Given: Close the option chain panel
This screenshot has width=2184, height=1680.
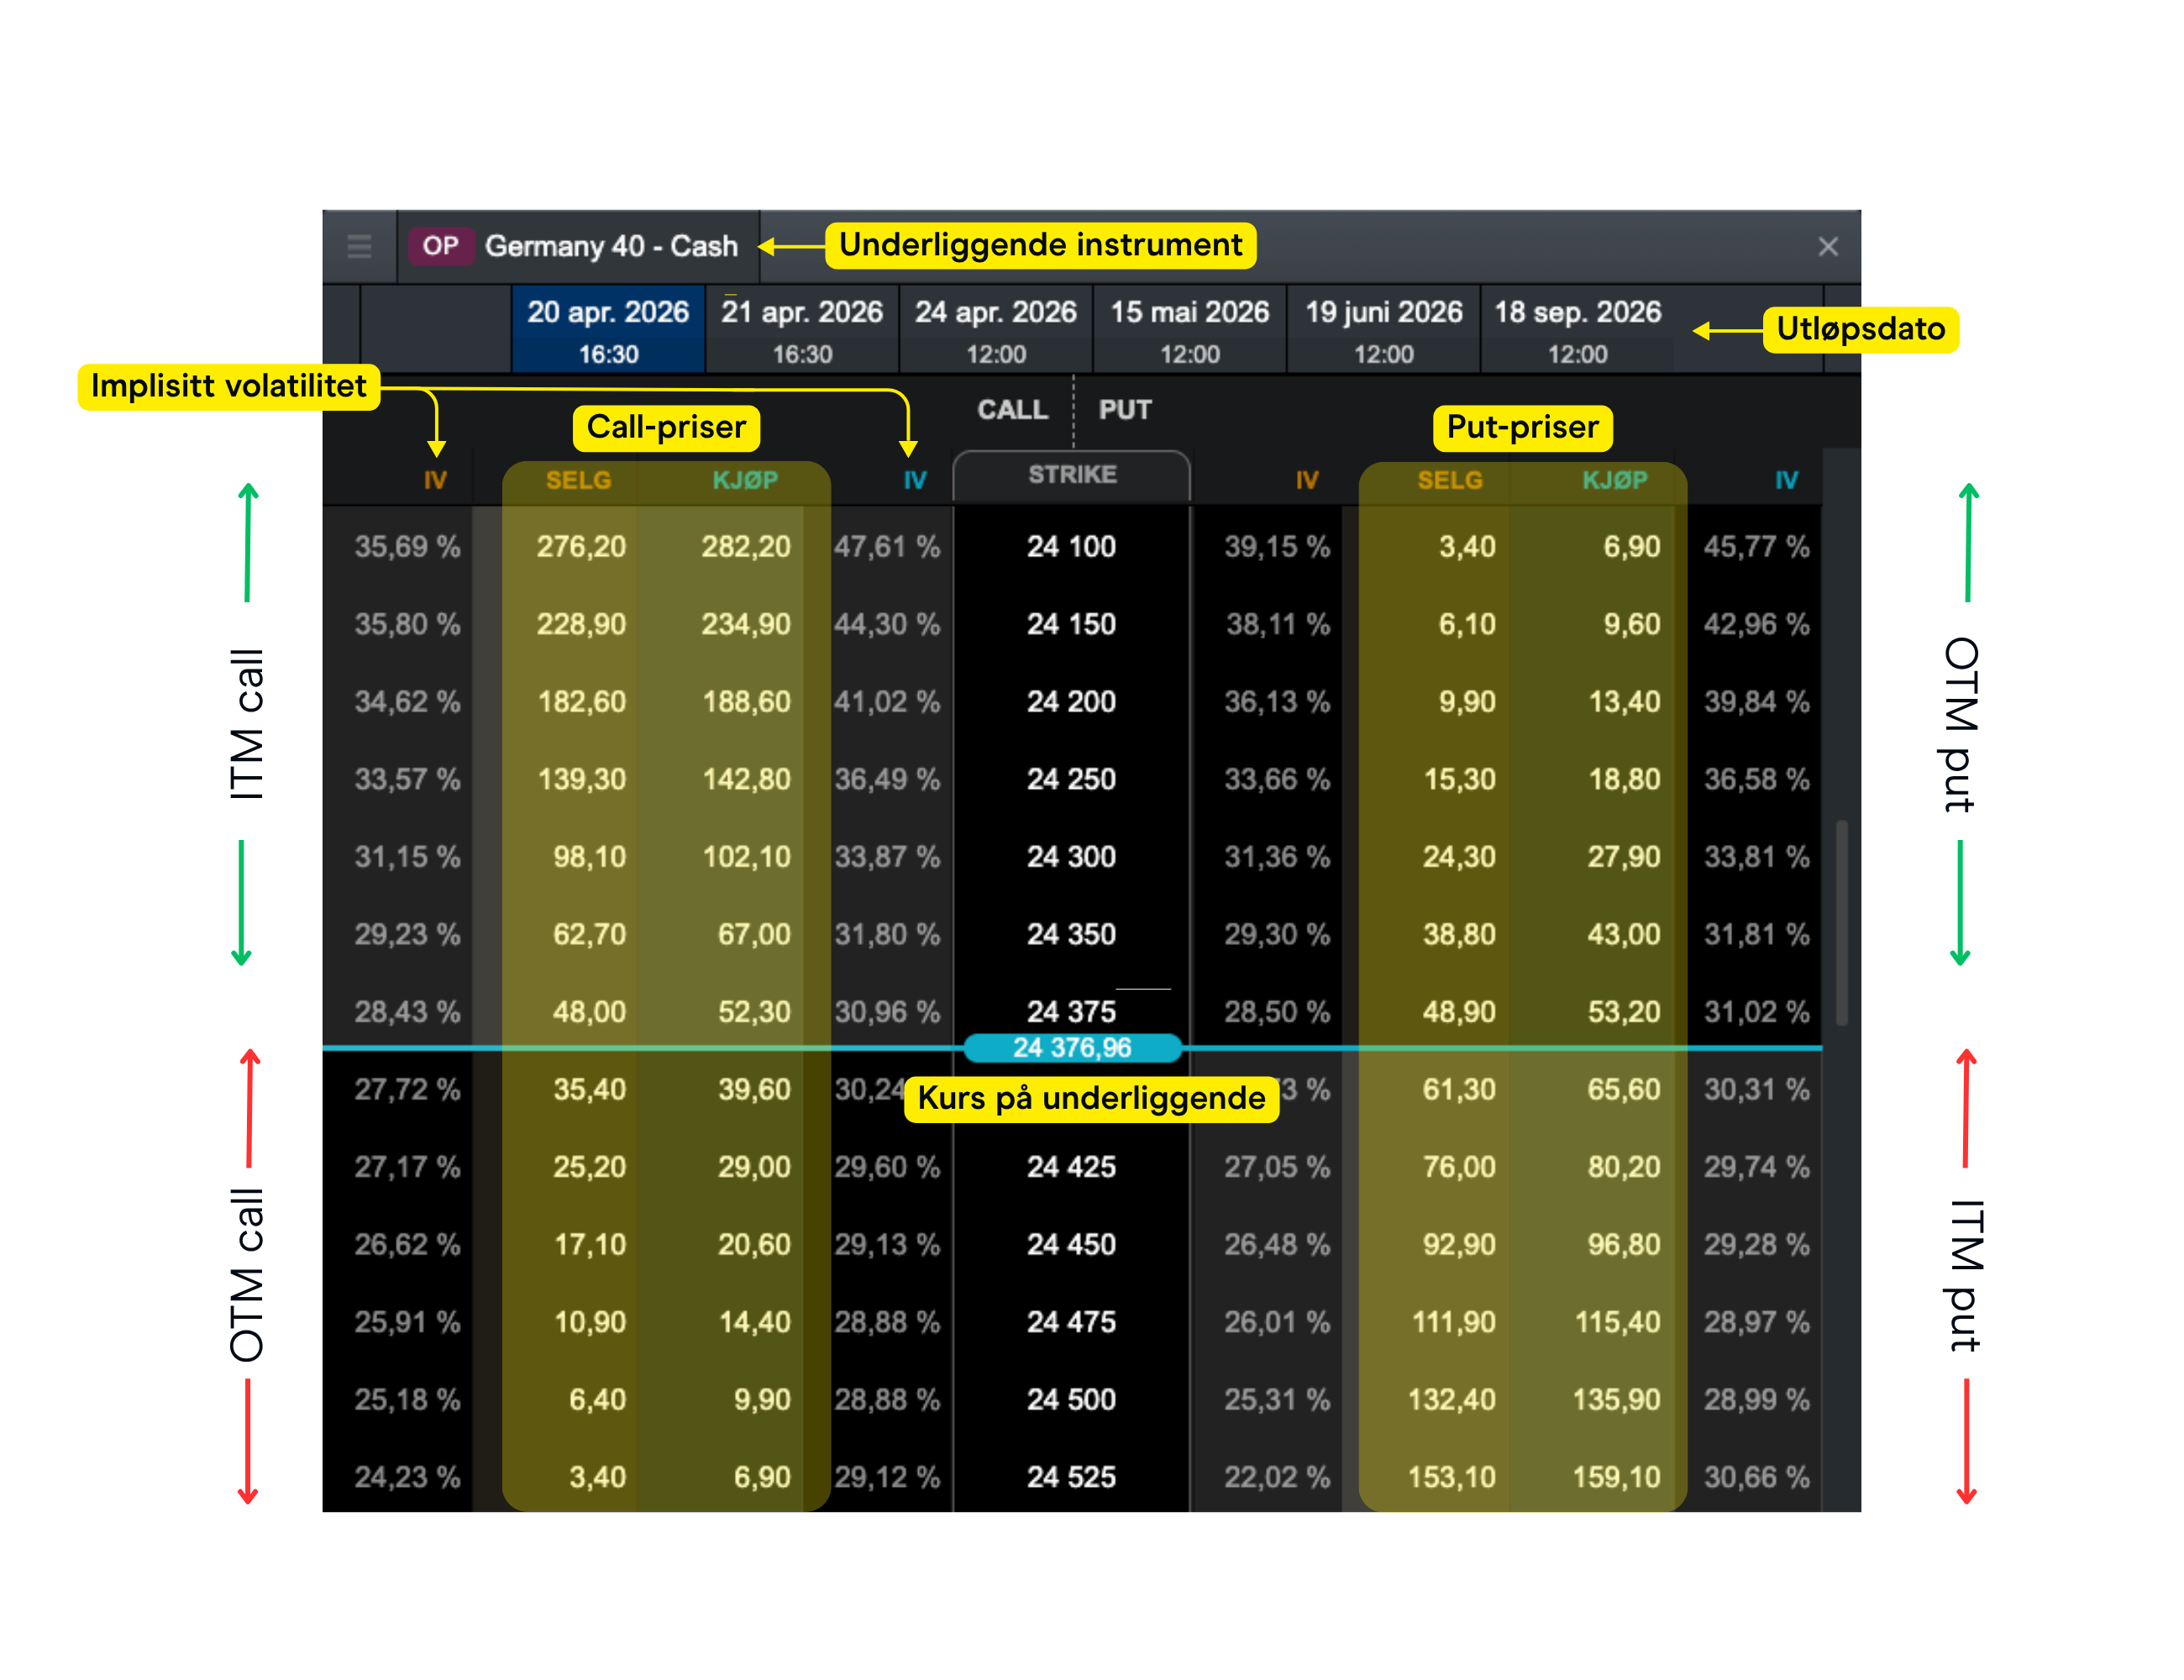Looking at the screenshot, I should coord(1827,246).
